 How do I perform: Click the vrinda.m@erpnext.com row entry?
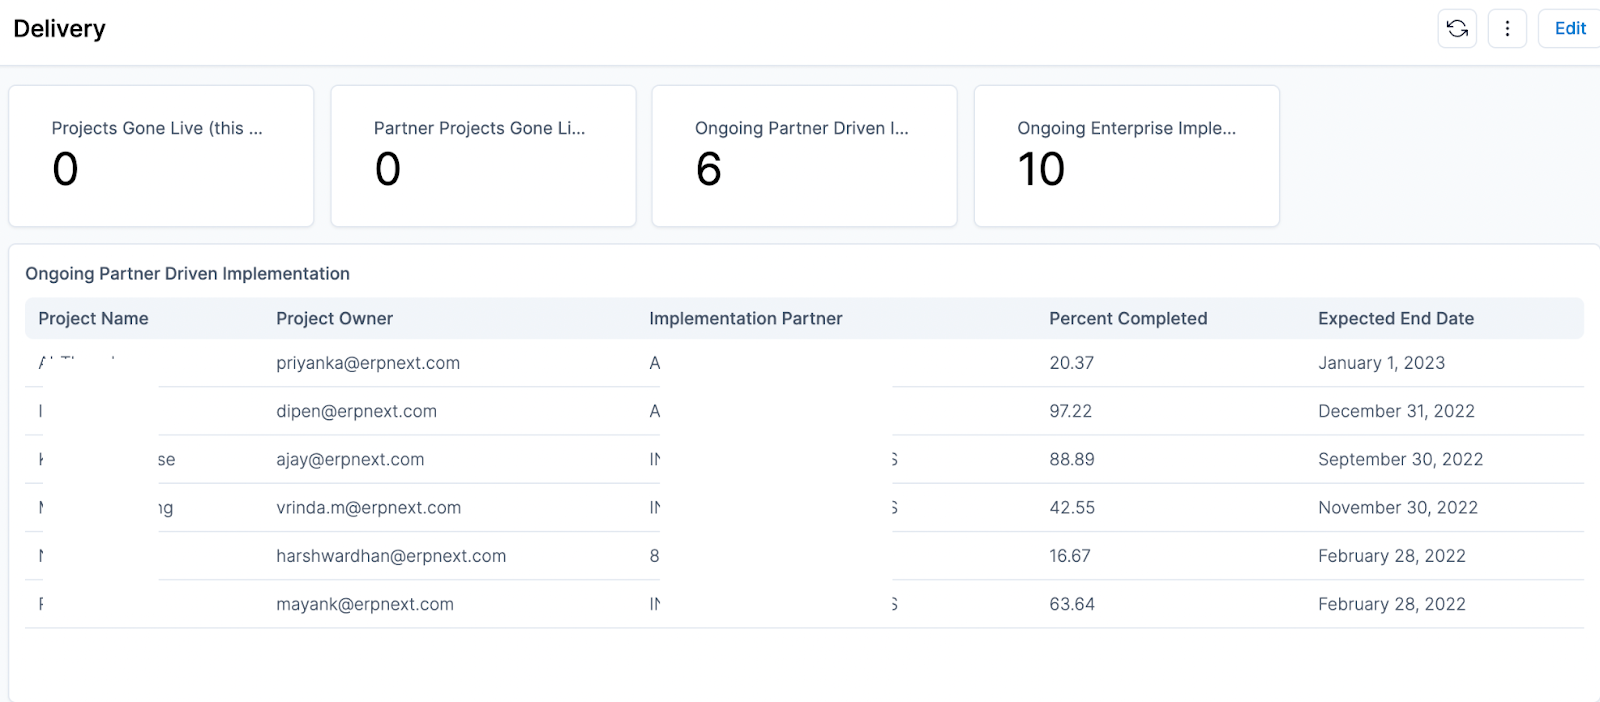(368, 508)
